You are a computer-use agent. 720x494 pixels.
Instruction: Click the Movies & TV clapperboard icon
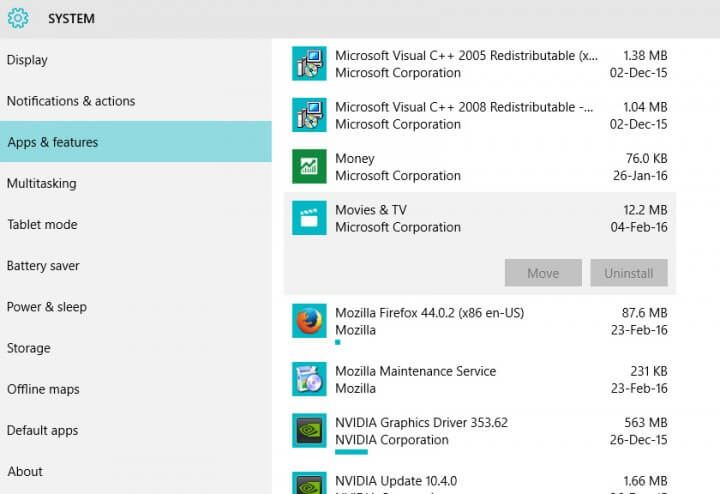pos(309,218)
